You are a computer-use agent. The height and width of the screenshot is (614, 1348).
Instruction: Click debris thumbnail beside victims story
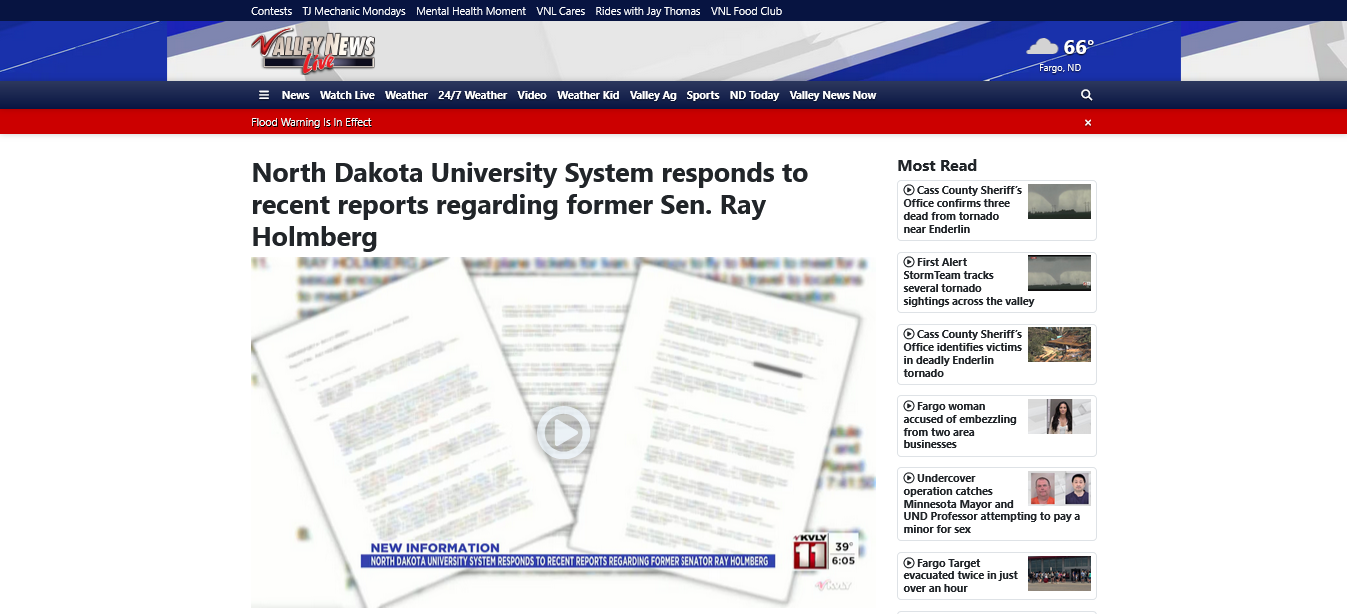[x=1059, y=345]
